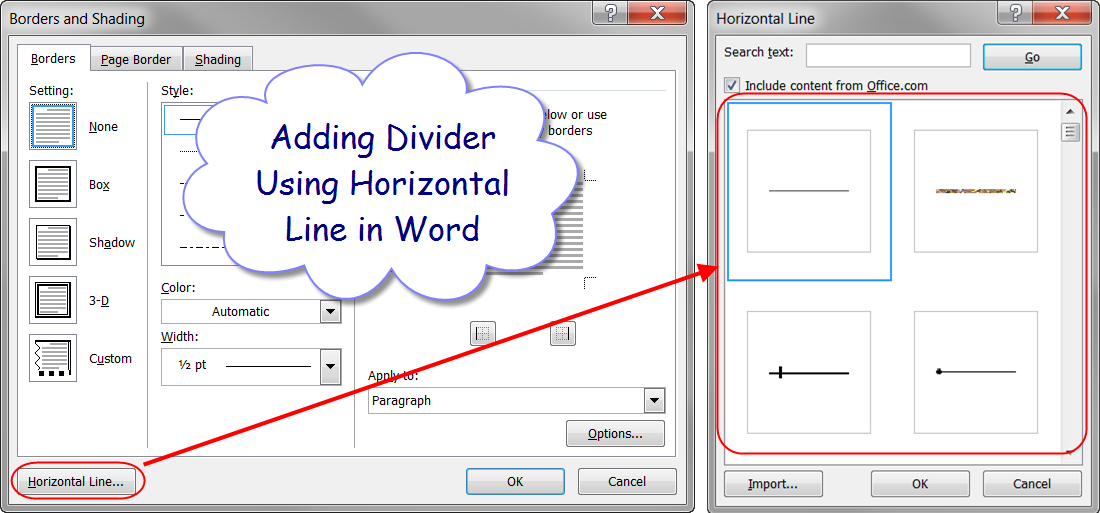The height and width of the screenshot is (513, 1100).
Task: Click the Horizontal Line... button
Action: click(77, 482)
